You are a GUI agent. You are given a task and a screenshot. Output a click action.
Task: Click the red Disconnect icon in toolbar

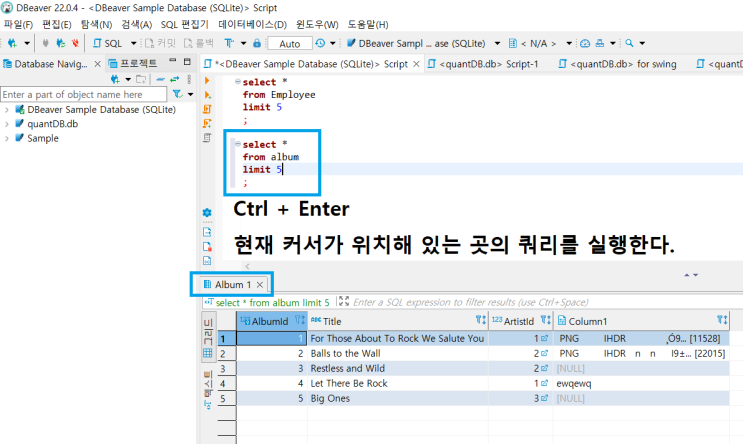click(x=75, y=43)
